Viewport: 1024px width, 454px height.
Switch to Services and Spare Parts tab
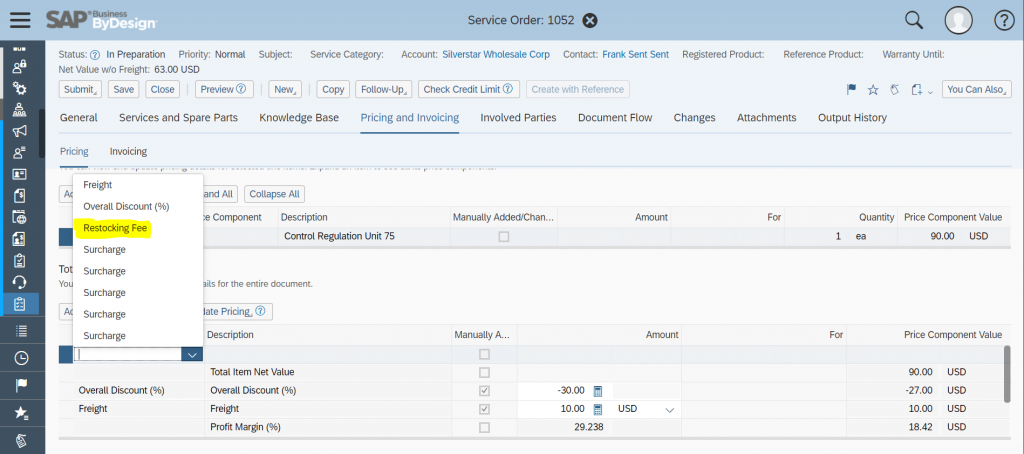[178, 118]
